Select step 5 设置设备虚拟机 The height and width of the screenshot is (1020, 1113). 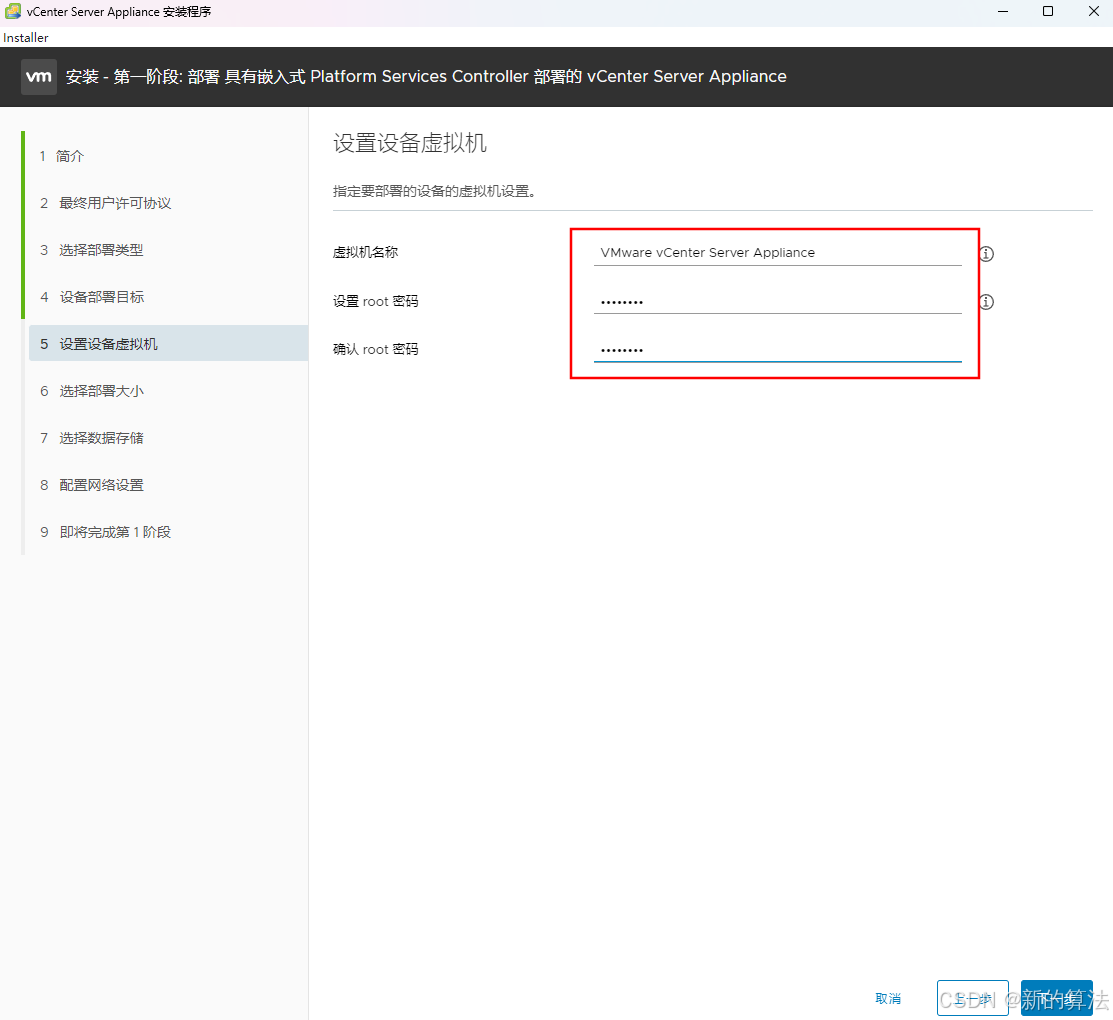168,344
